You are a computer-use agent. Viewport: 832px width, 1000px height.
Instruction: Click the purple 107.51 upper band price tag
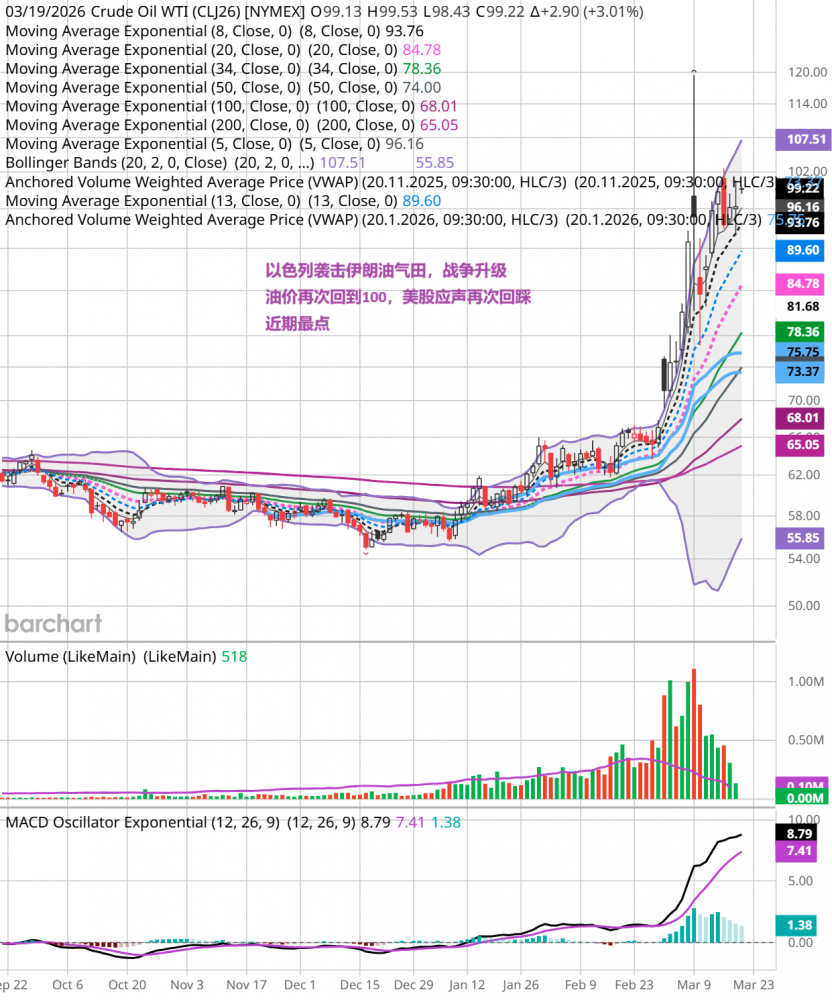(x=802, y=140)
